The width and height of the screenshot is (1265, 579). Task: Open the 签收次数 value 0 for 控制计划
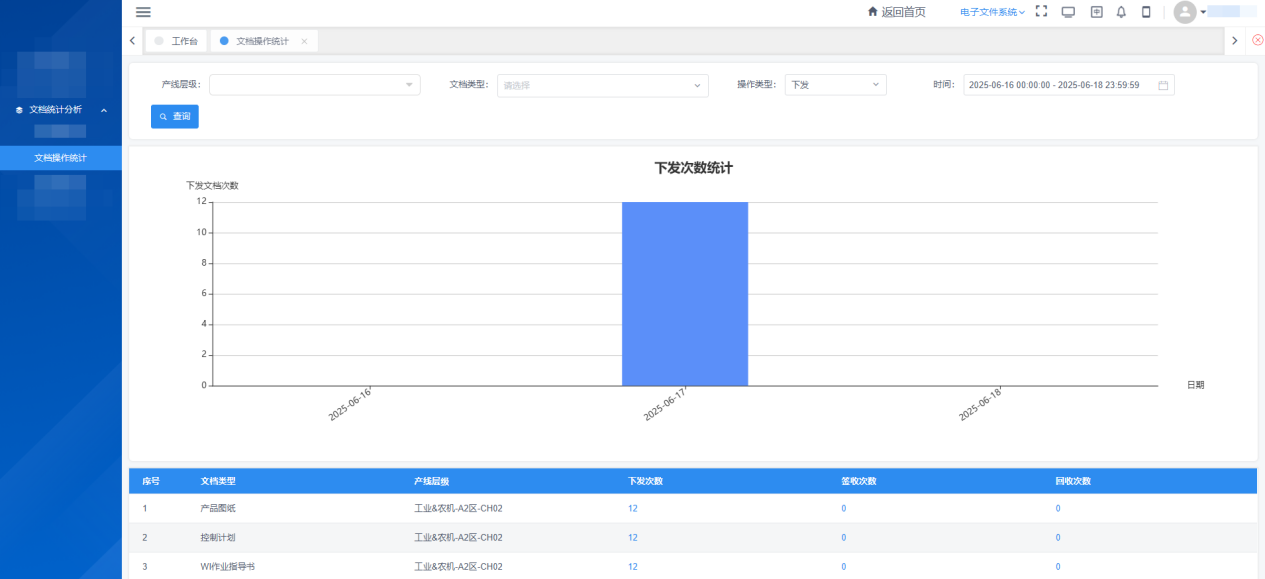(x=844, y=538)
